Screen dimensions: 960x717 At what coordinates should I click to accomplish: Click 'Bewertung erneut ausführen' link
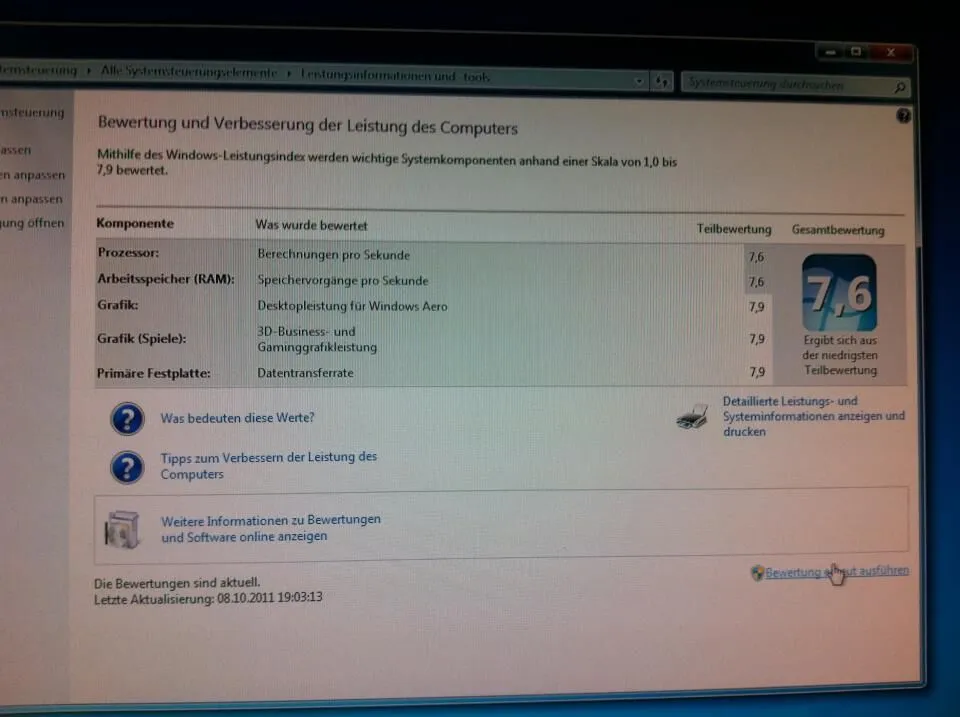pyautogui.click(x=836, y=572)
